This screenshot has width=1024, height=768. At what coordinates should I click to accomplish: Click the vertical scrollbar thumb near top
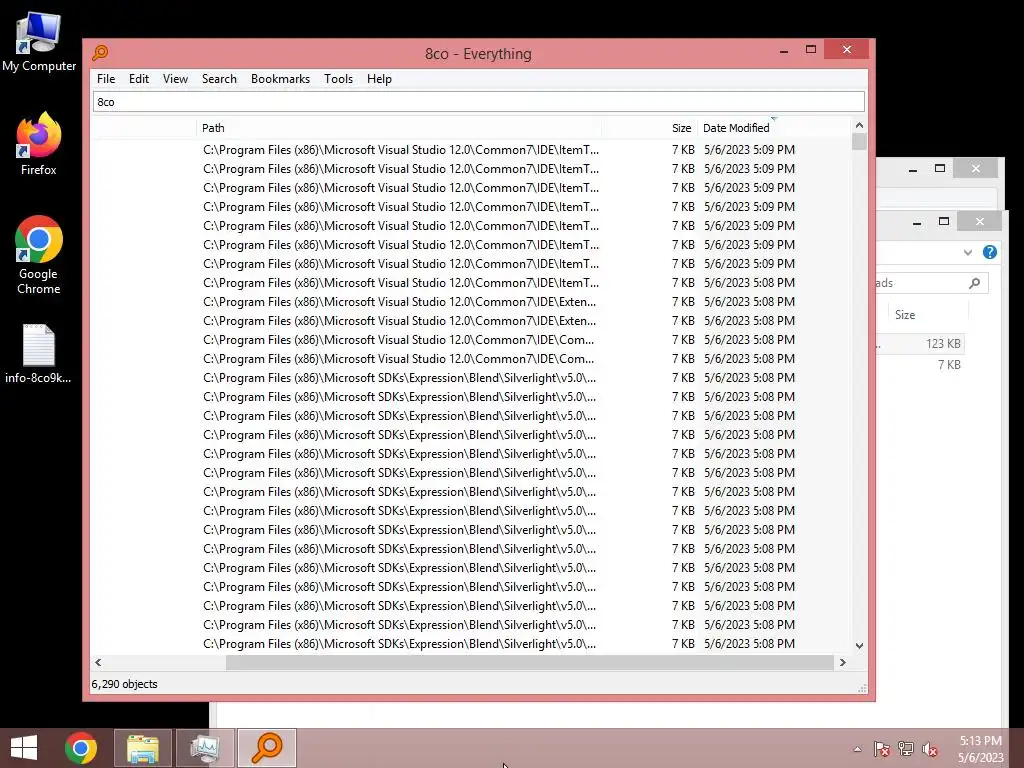pos(859,141)
